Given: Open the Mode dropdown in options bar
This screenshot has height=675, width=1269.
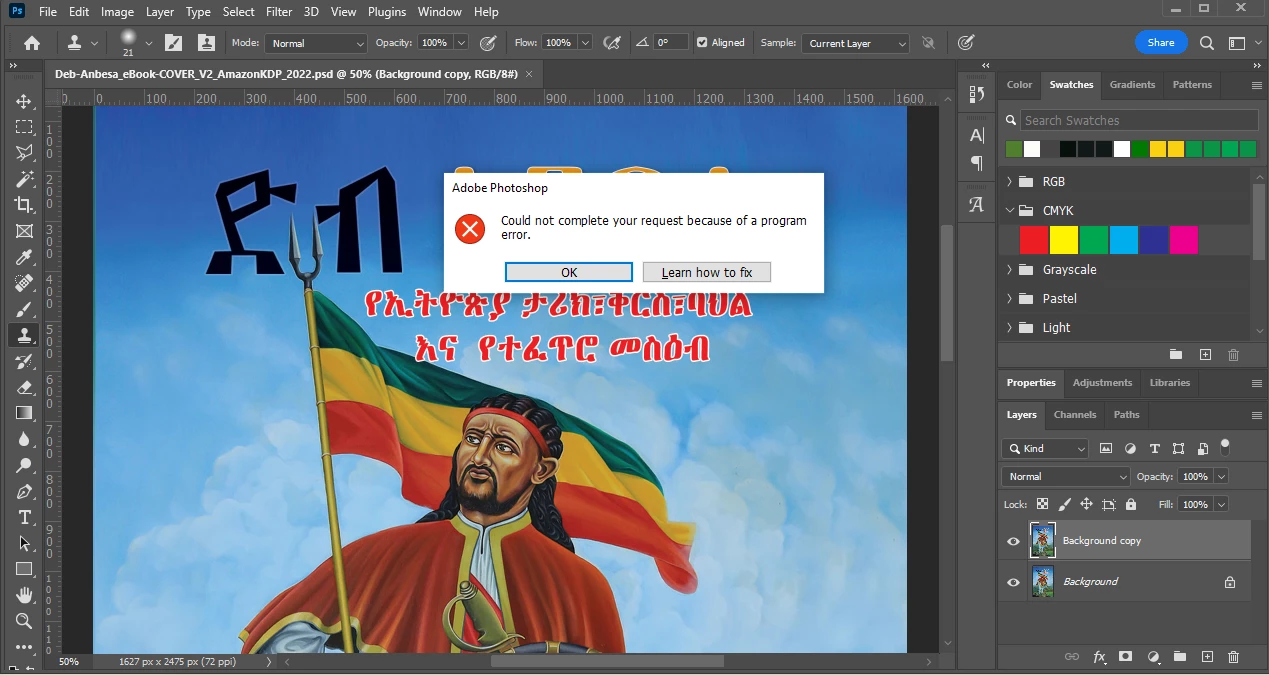Looking at the screenshot, I should 316,43.
